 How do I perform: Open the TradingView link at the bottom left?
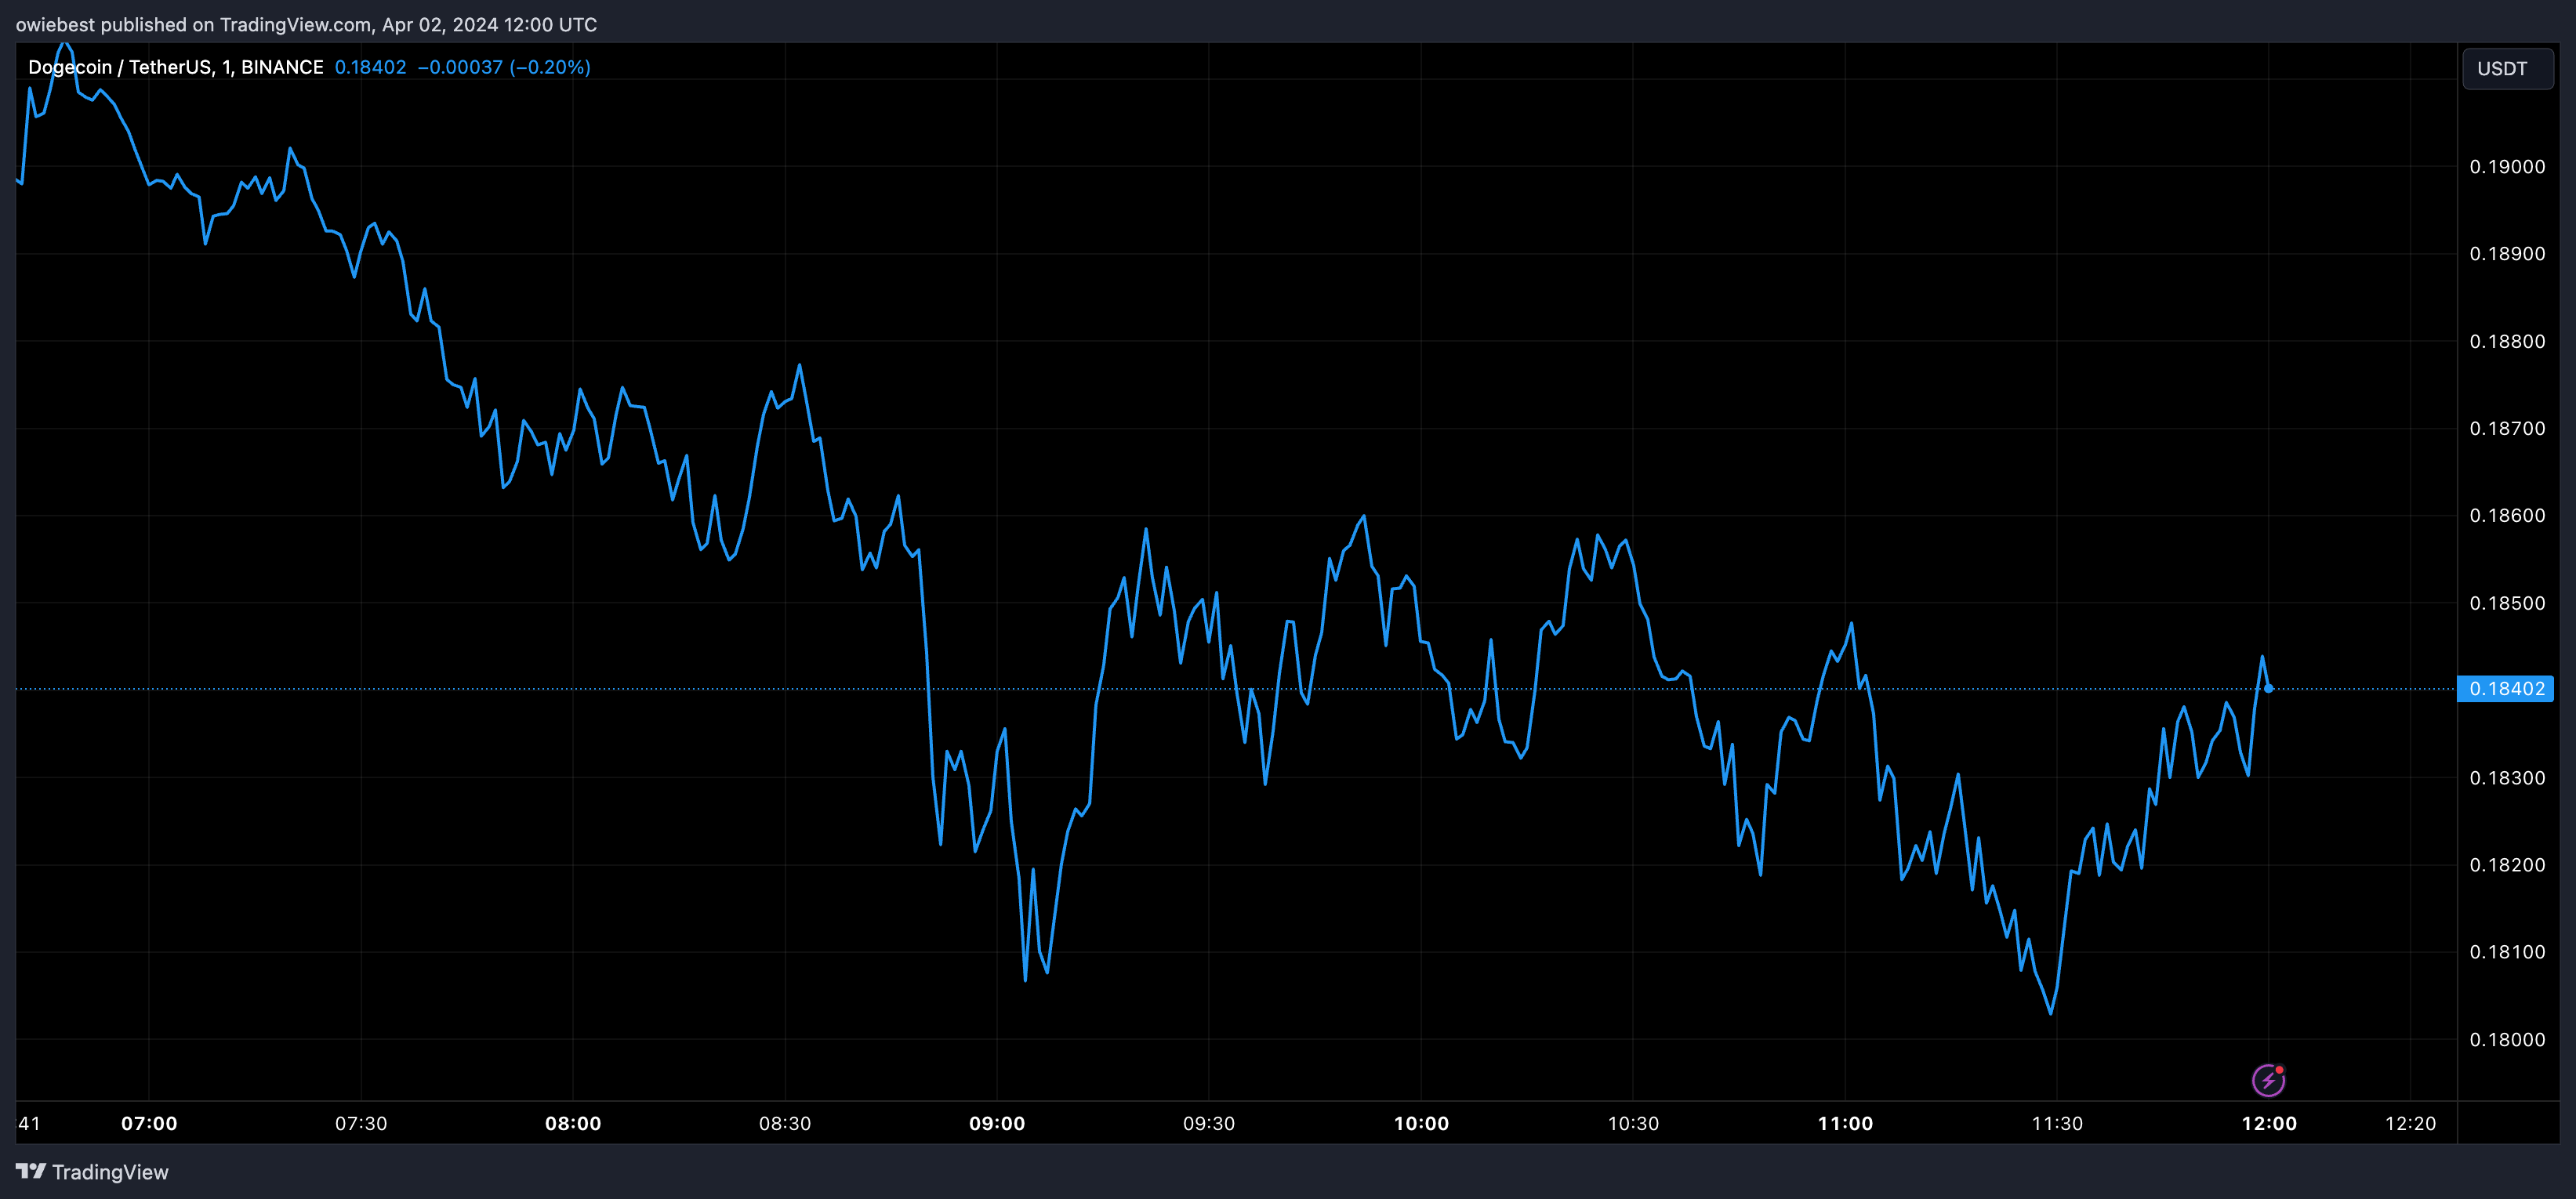pyautogui.click(x=92, y=1171)
